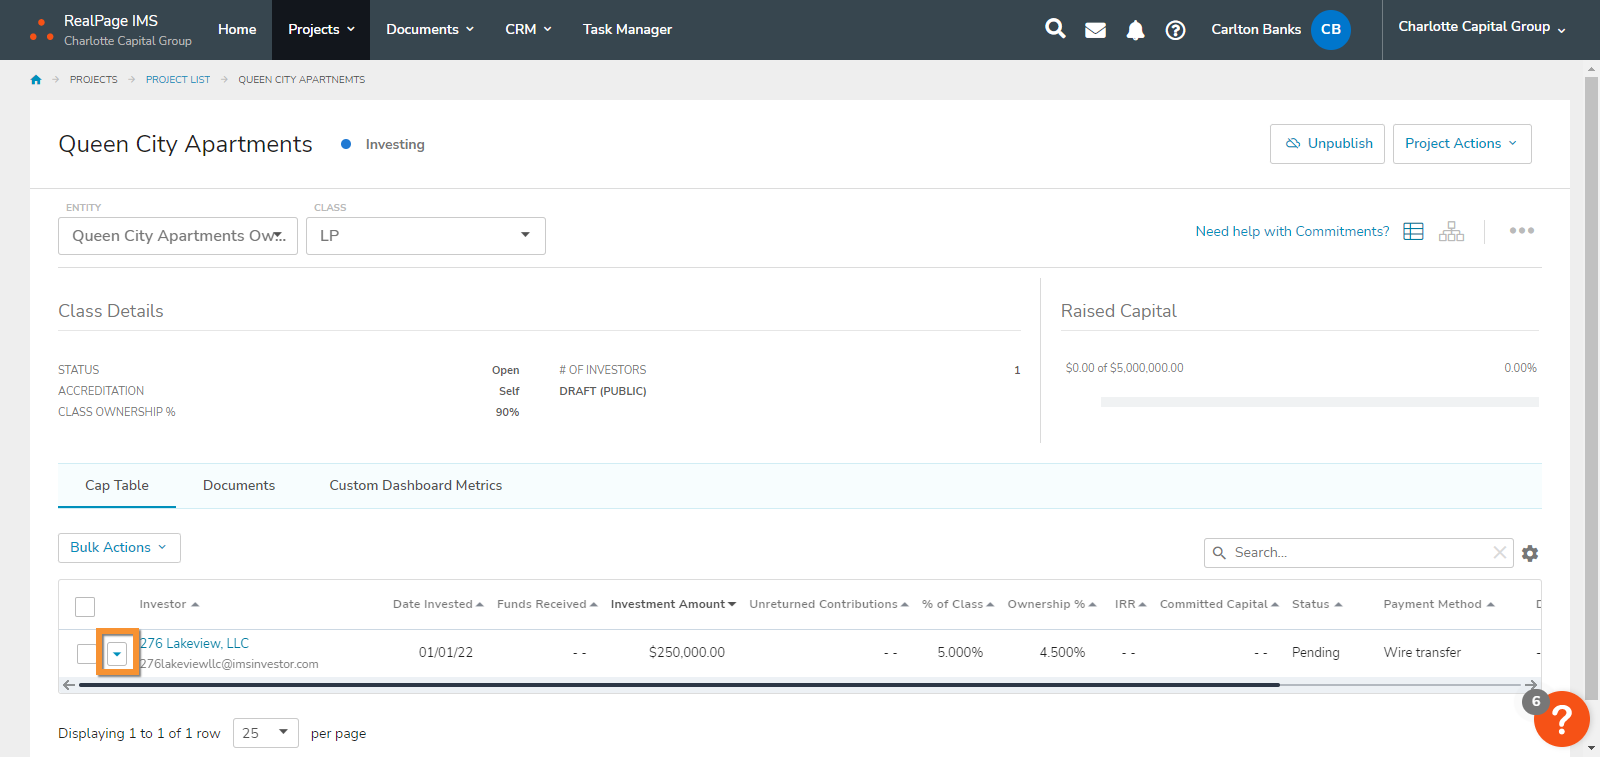This screenshot has width=1600, height=757.
Task: Open Task Manager
Action: (x=627, y=30)
